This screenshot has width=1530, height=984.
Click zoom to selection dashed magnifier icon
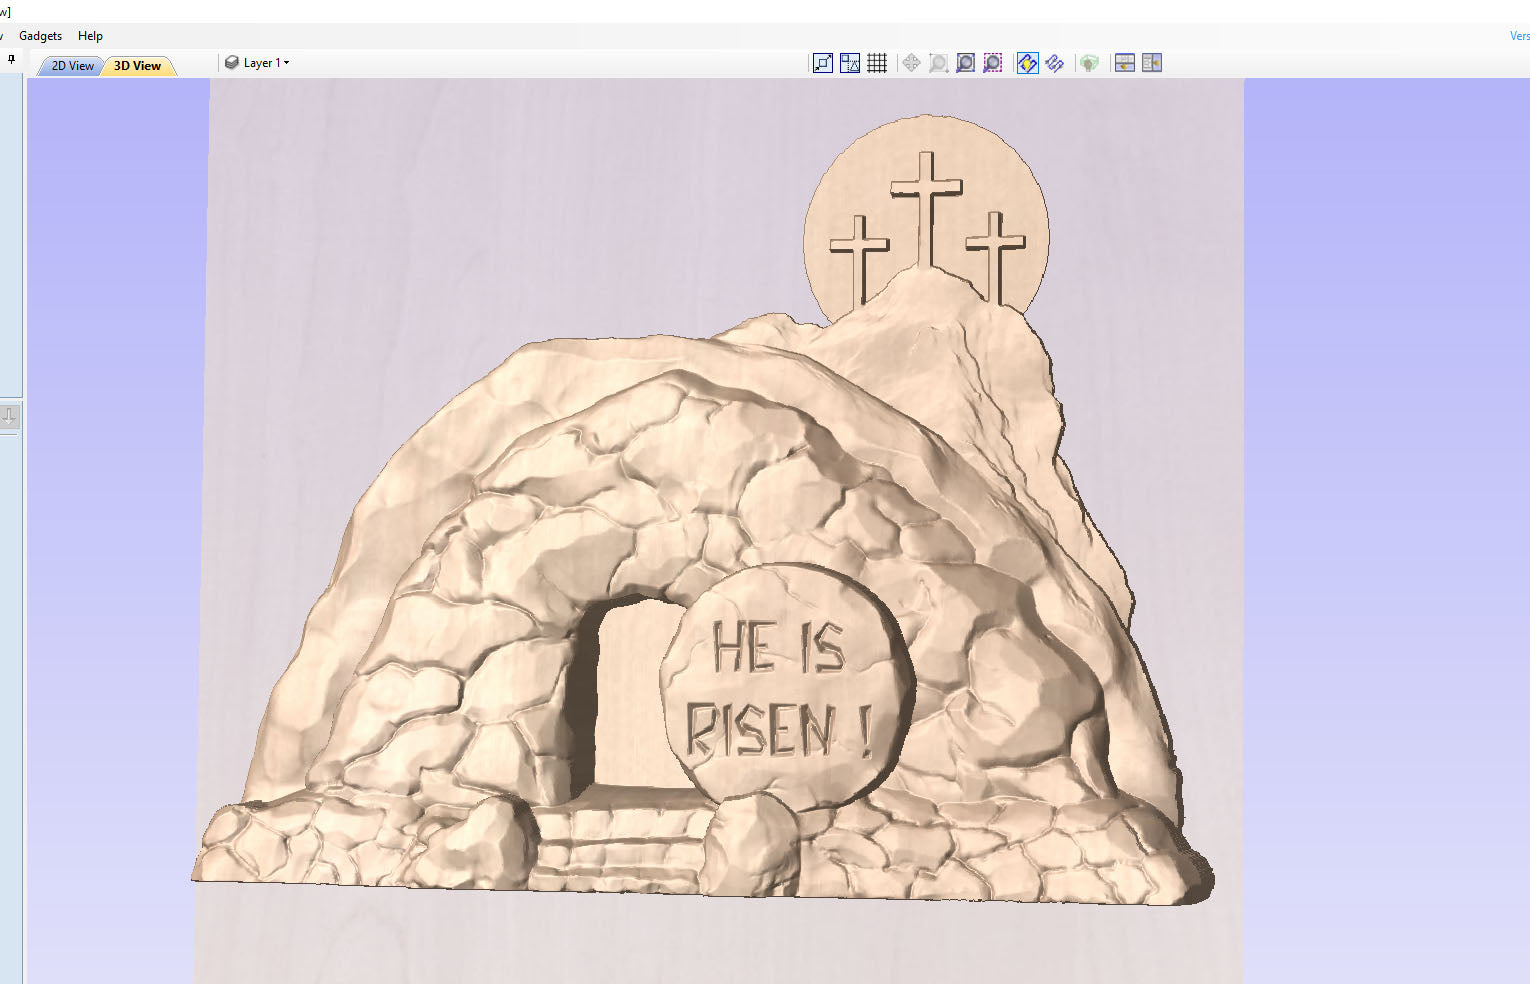[x=992, y=63]
